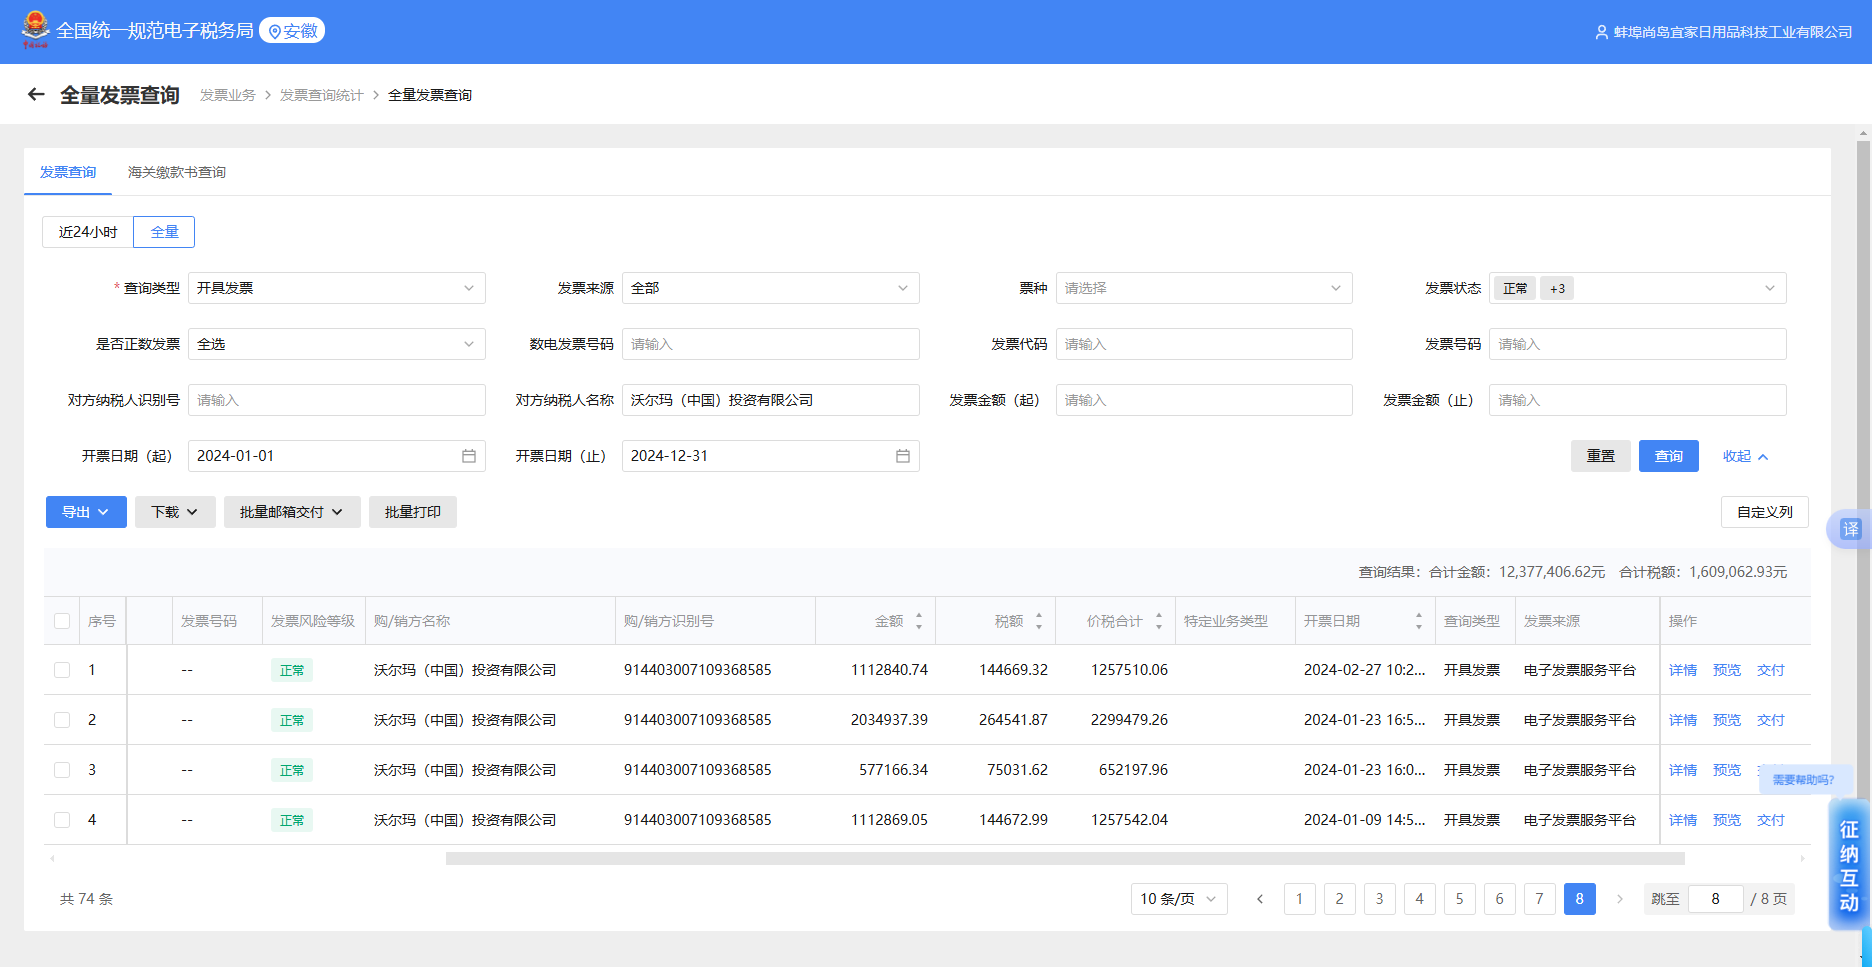Viewport: 1872px width, 967px height.
Task: Click the 开票日期 column sort icon
Action: click(x=1418, y=621)
